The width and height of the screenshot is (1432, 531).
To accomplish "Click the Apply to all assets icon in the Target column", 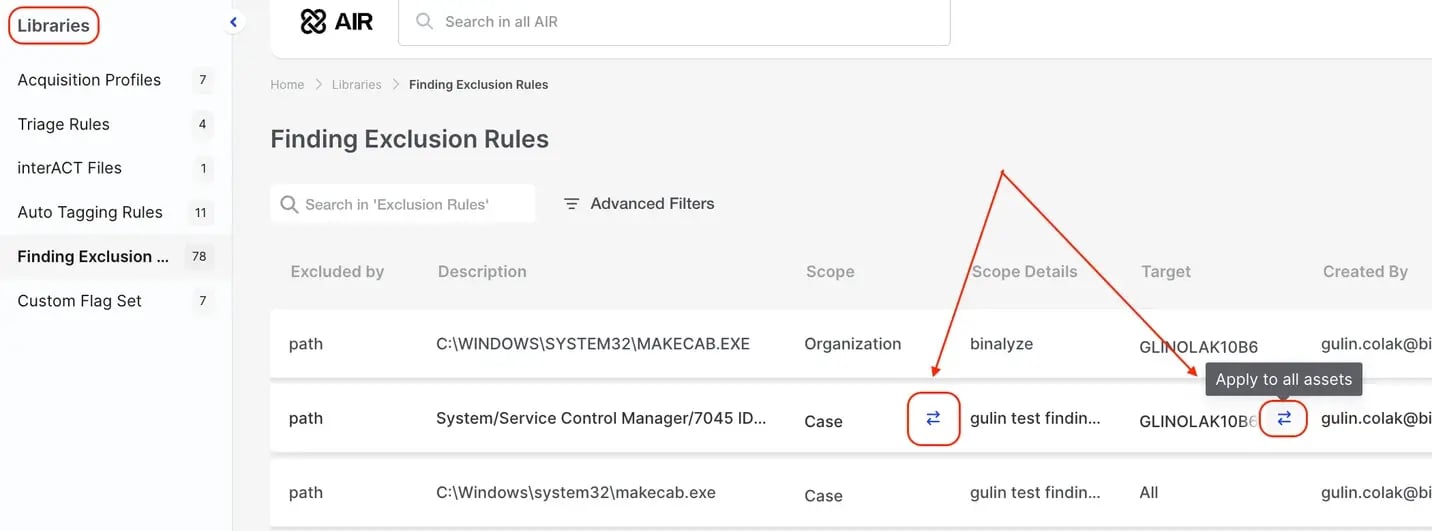I will pyautogui.click(x=1284, y=419).
